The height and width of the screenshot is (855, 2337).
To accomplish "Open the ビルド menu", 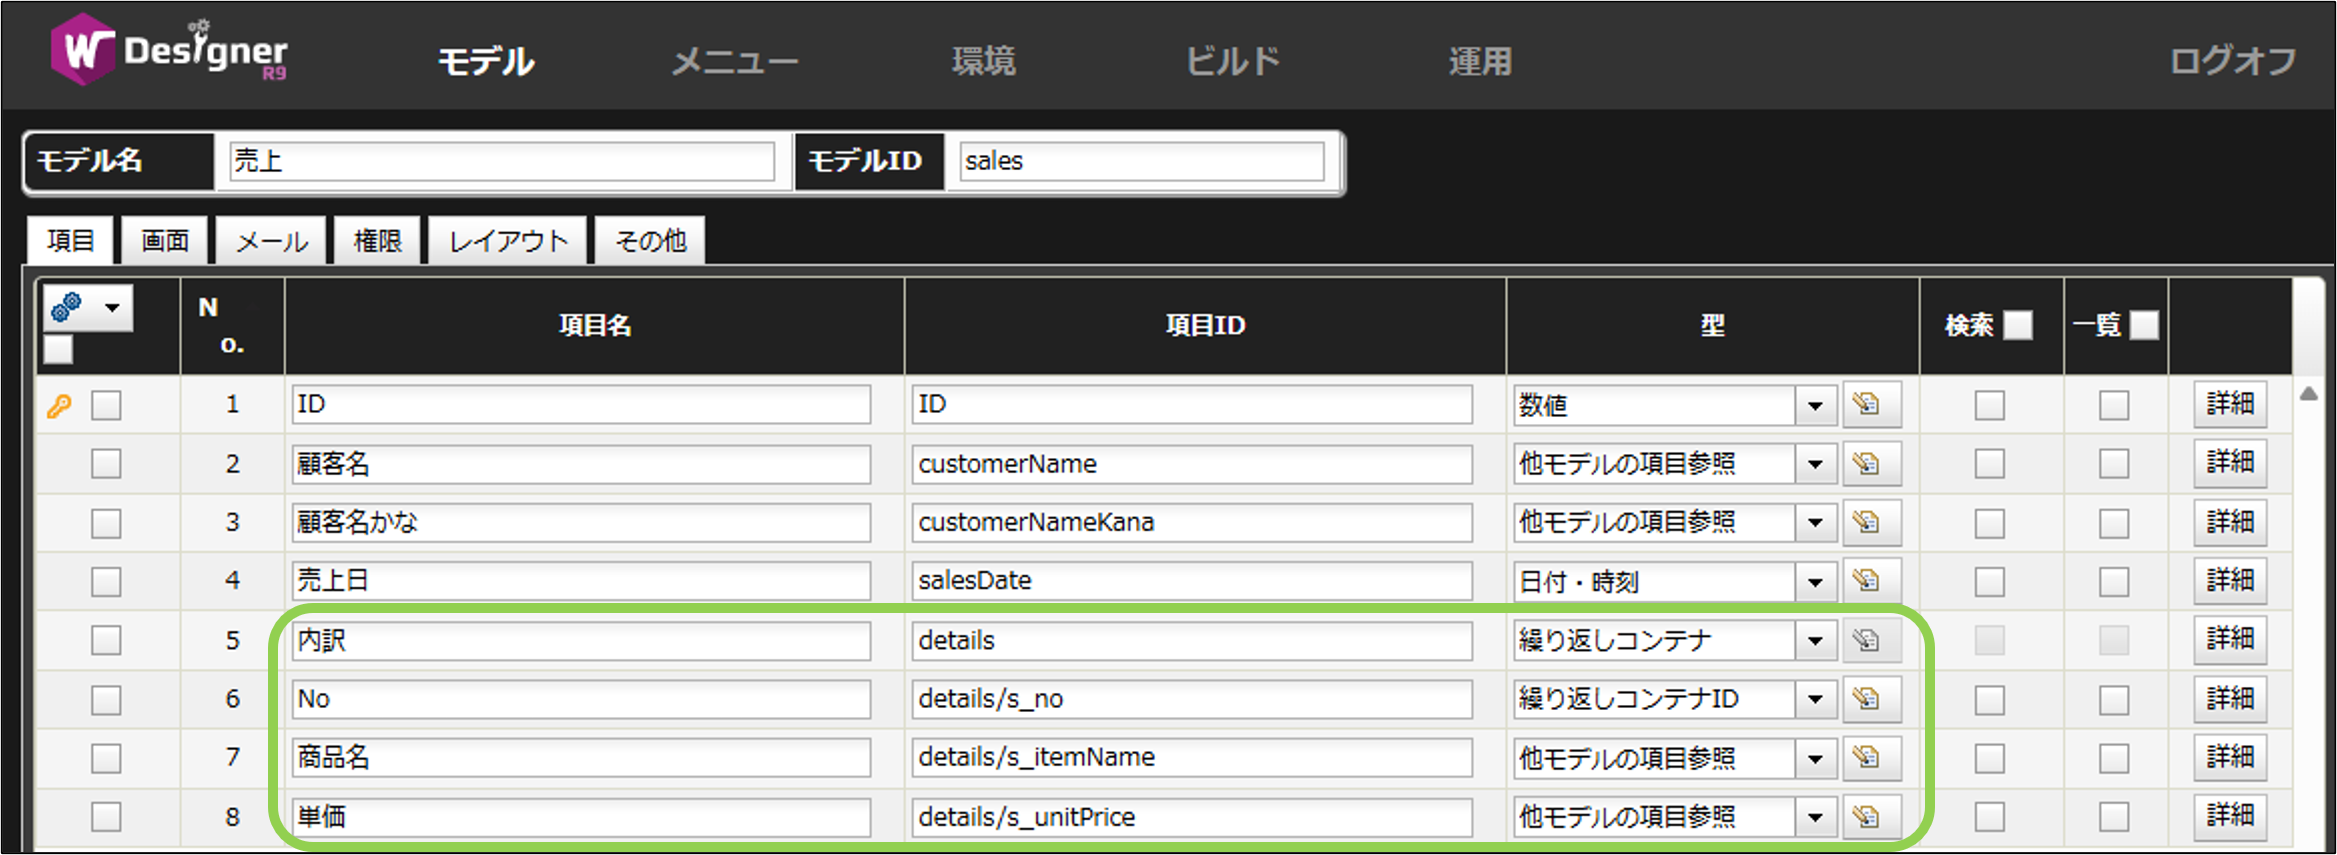I will point(1232,62).
